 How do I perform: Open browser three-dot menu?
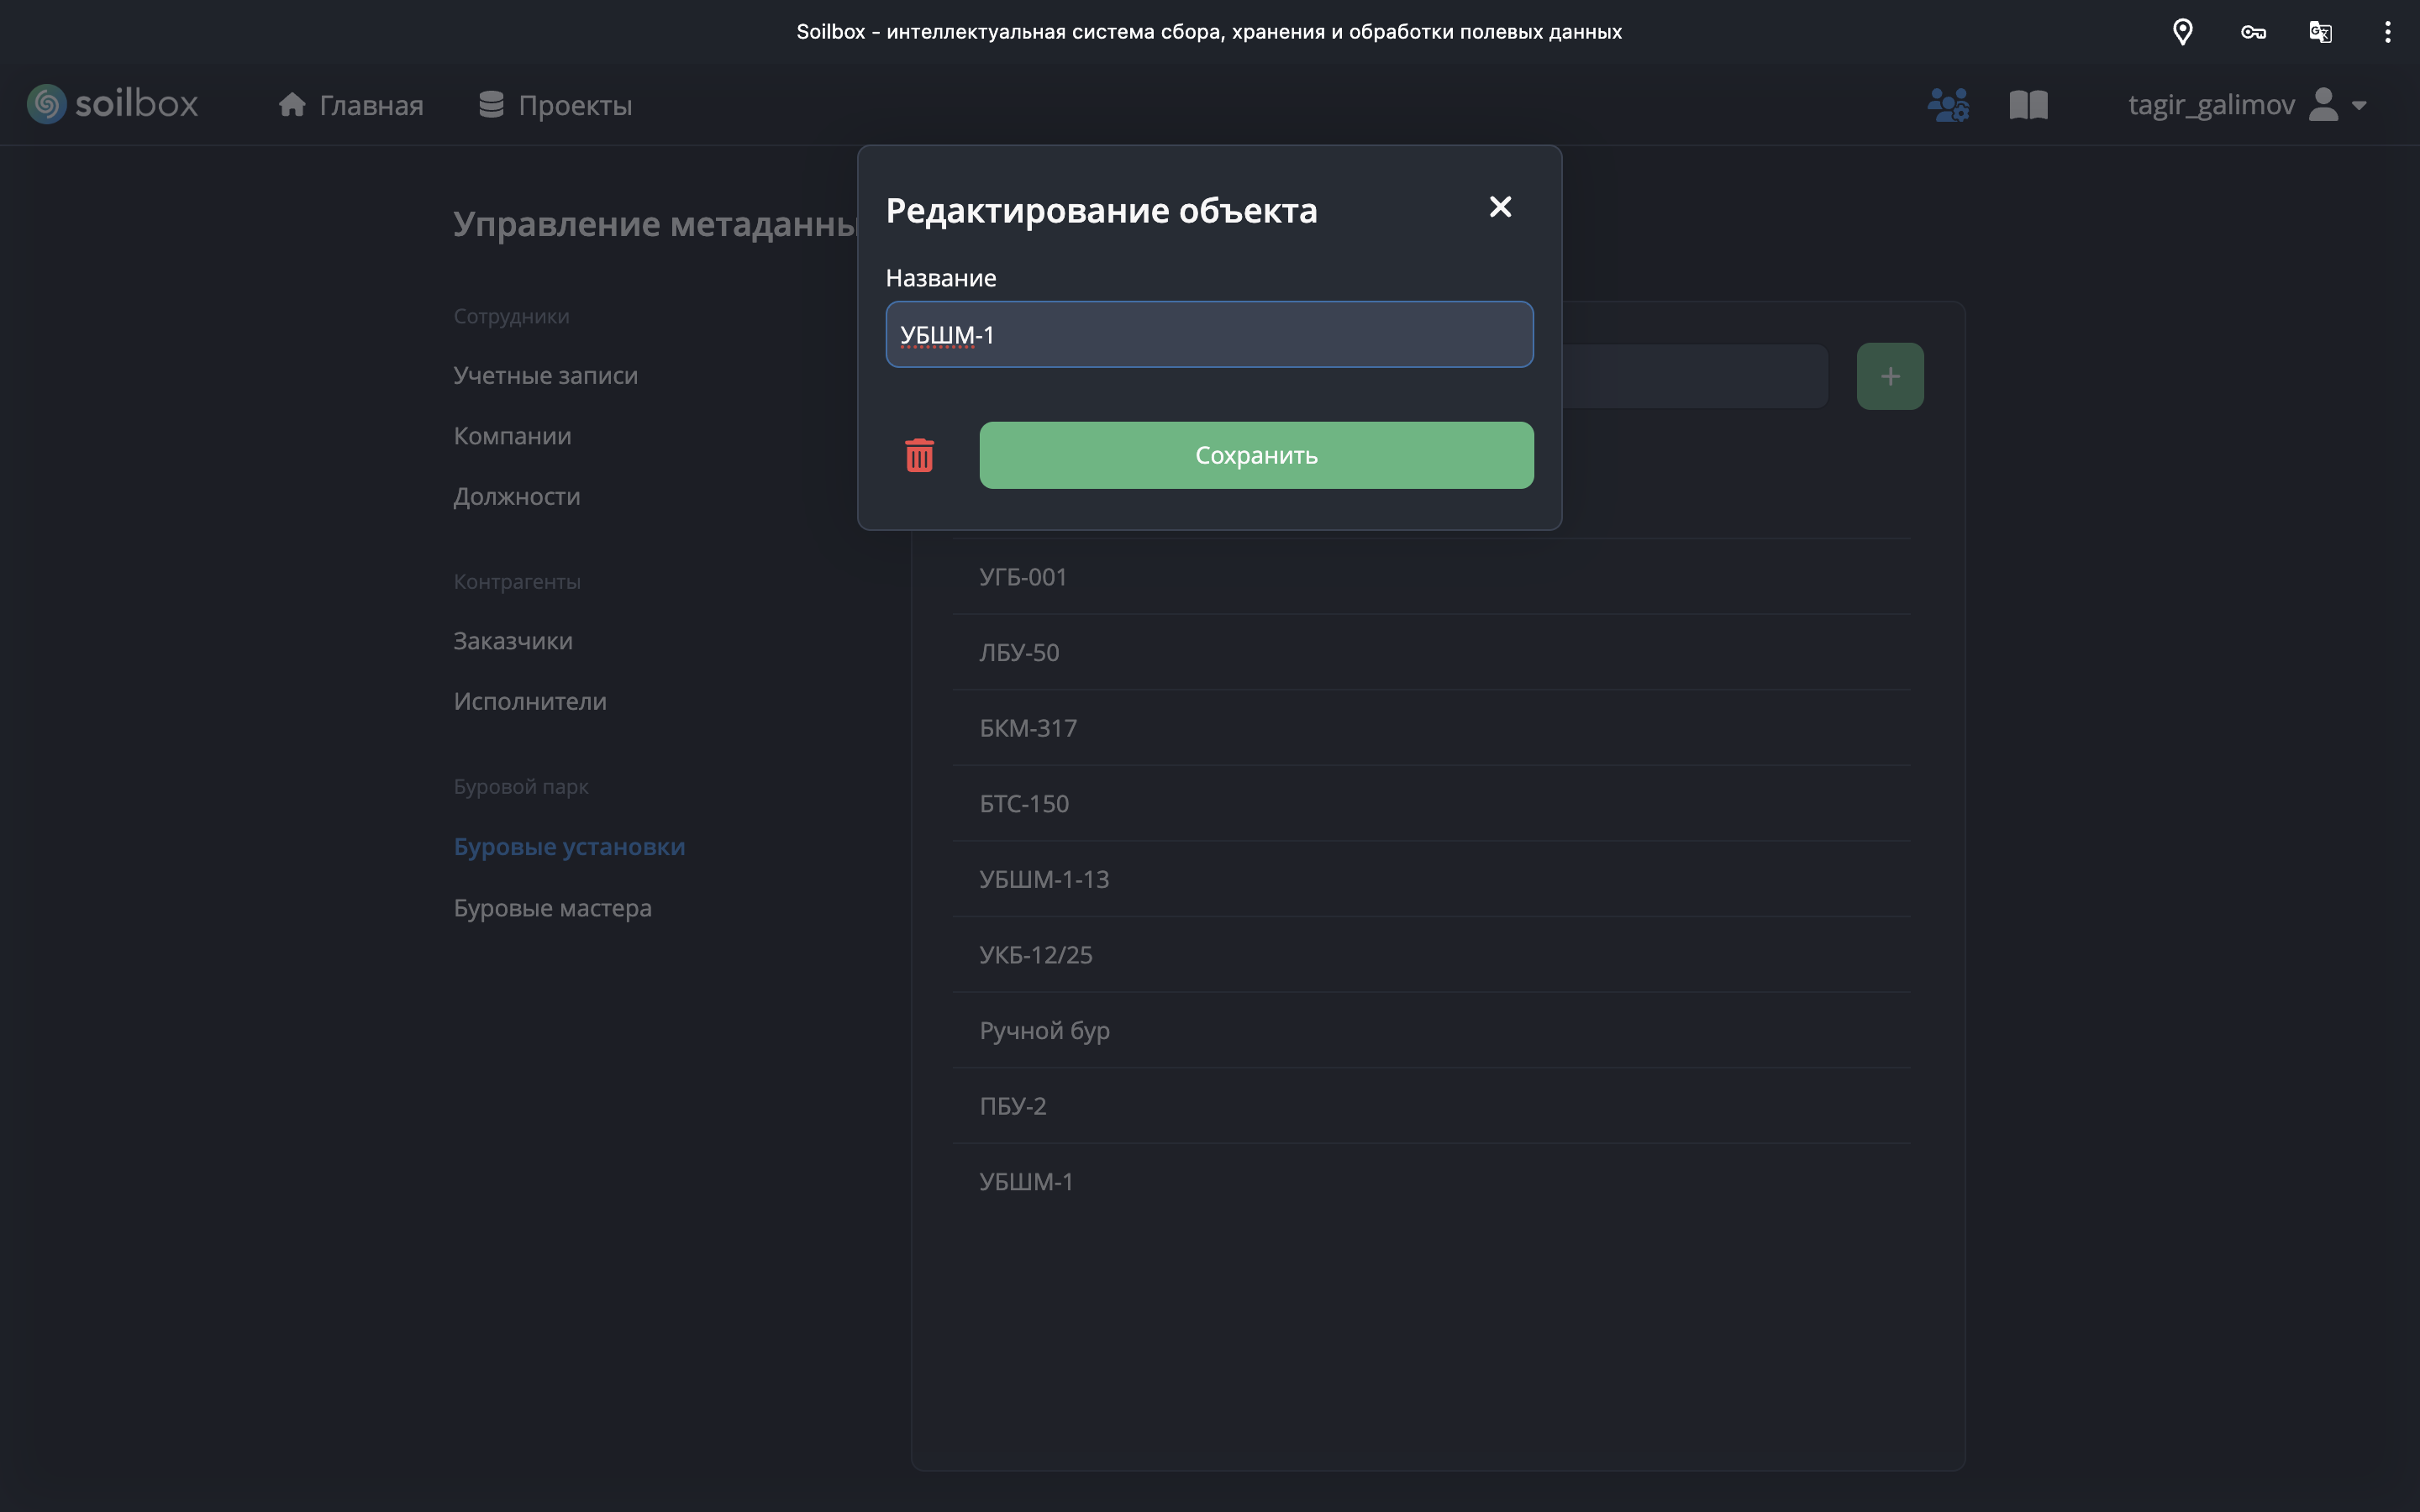tap(2387, 32)
